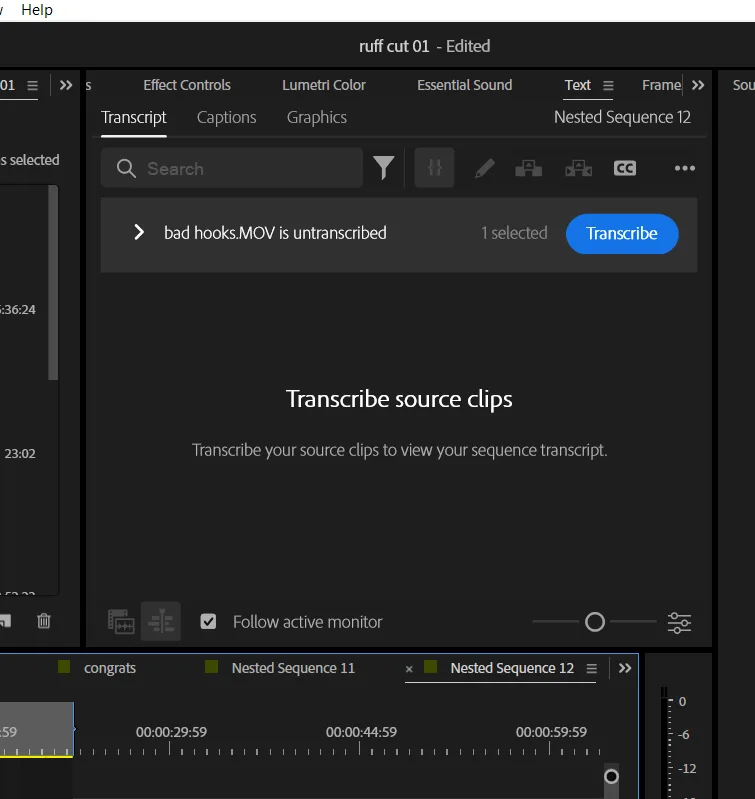Select the Text panel tab
The width and height of the screenshot is (755, 799).
click(x=578, y=85)
